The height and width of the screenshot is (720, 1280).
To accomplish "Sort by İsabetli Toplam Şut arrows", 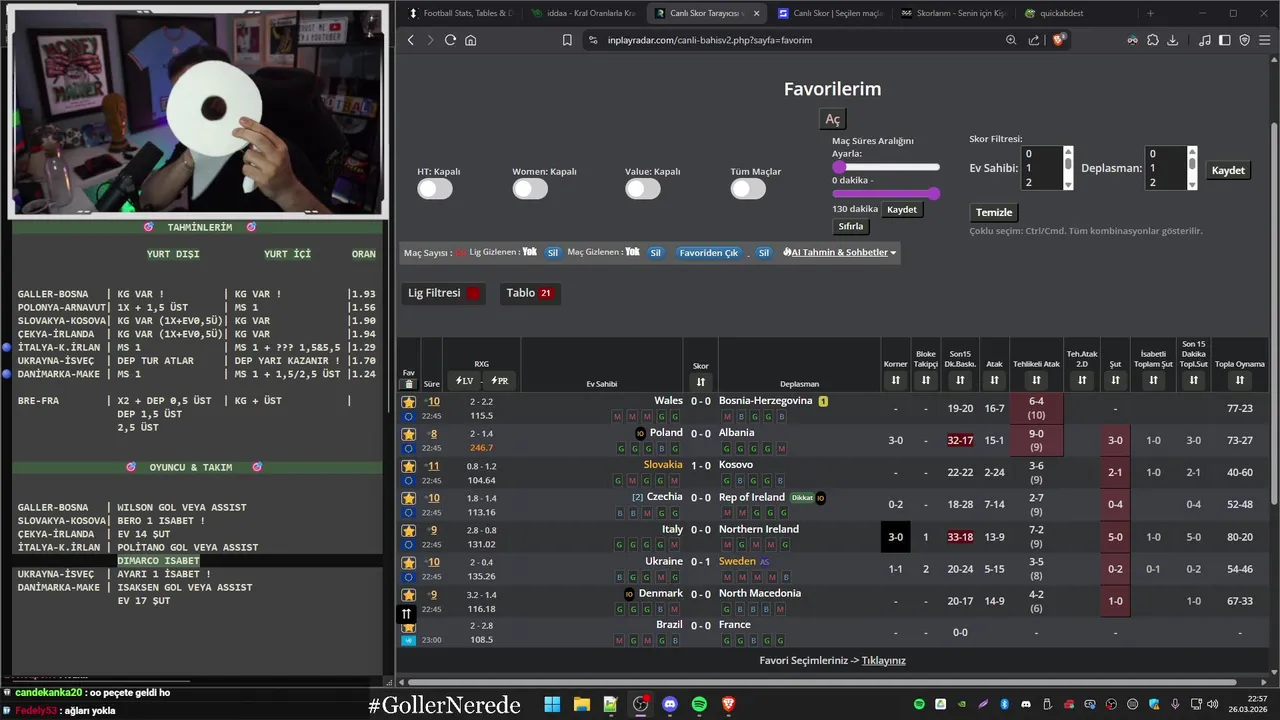I will (x=1153, y=381).
